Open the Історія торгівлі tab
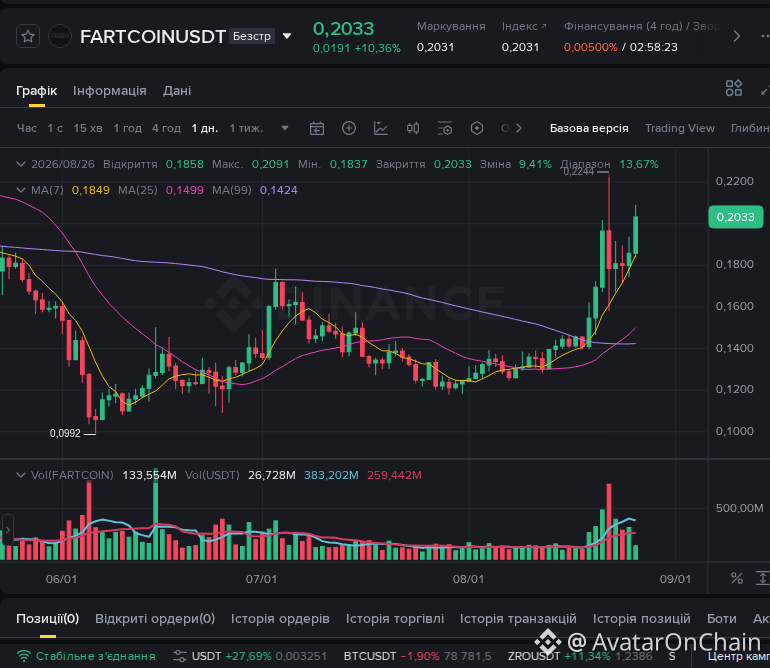Viewport: 770px width, 668px height. pyautogui.click(x=395, y=618)
